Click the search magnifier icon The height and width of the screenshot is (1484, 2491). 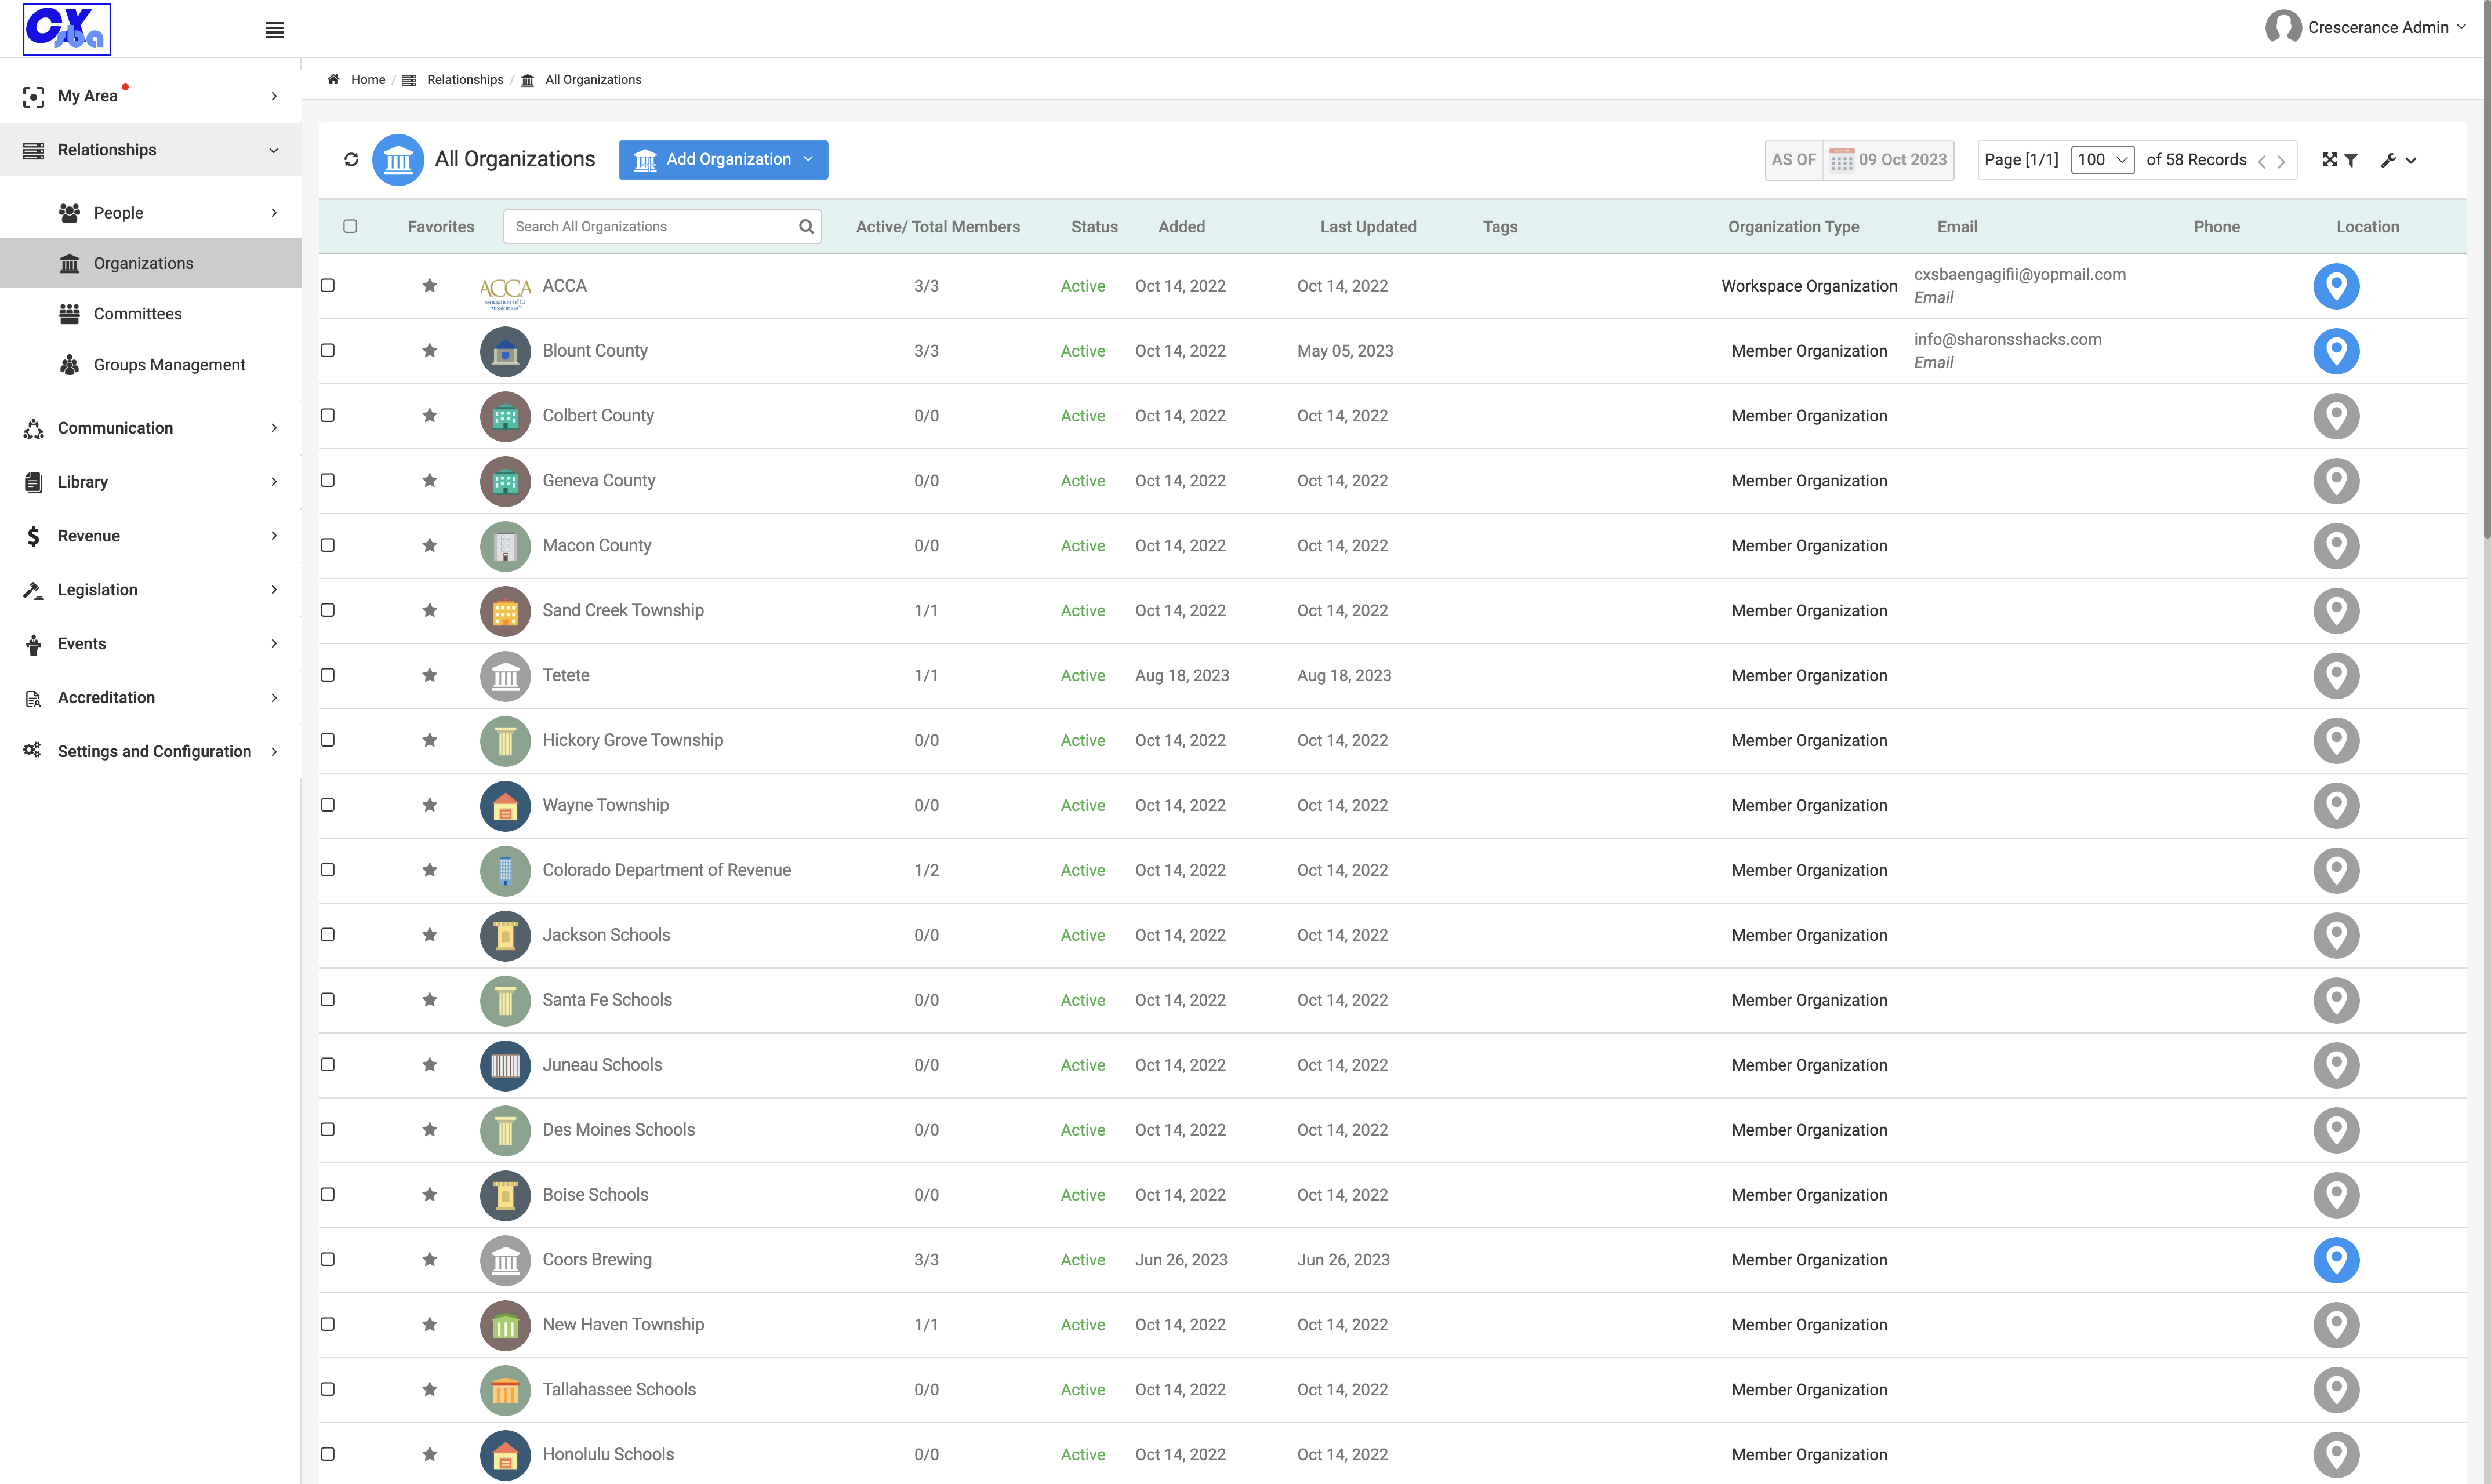coord(806,226)
